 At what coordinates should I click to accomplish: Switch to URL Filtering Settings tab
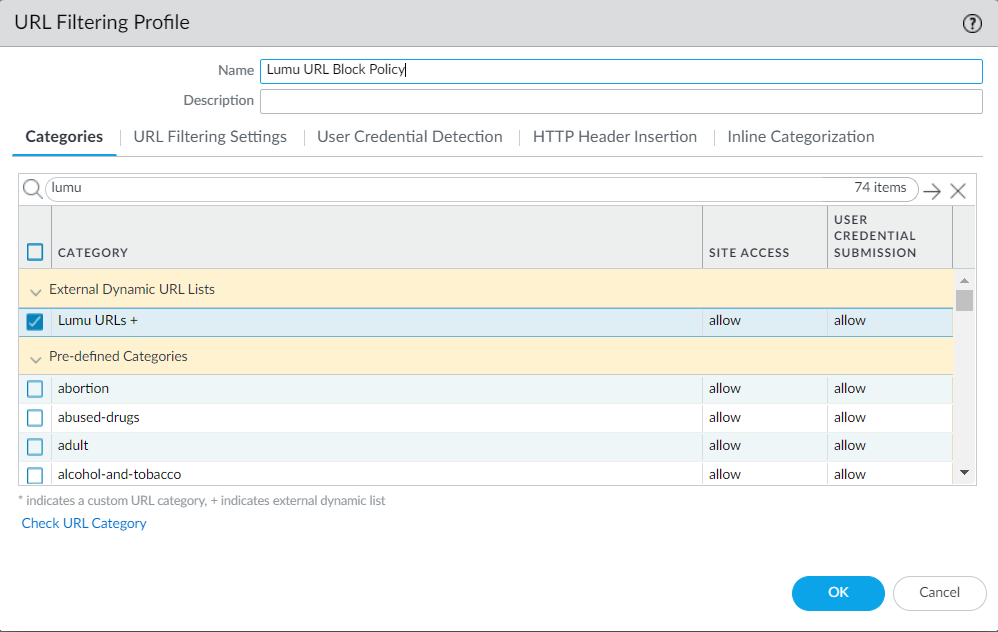tap(210, 137)
